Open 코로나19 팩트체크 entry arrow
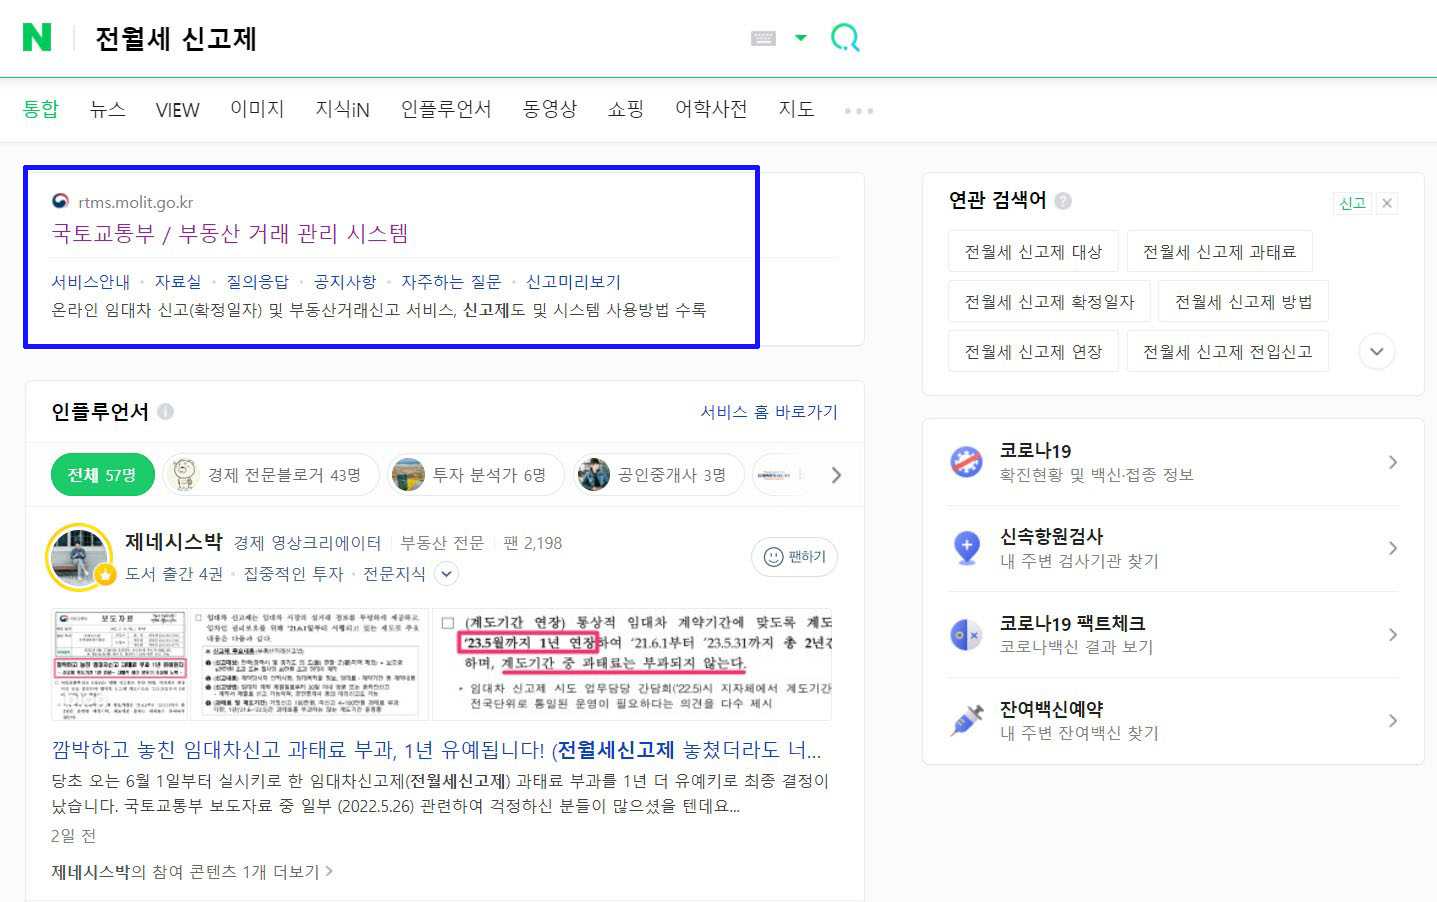The height and width of the screenshot is (902, 1437). tap(1393, 634)
